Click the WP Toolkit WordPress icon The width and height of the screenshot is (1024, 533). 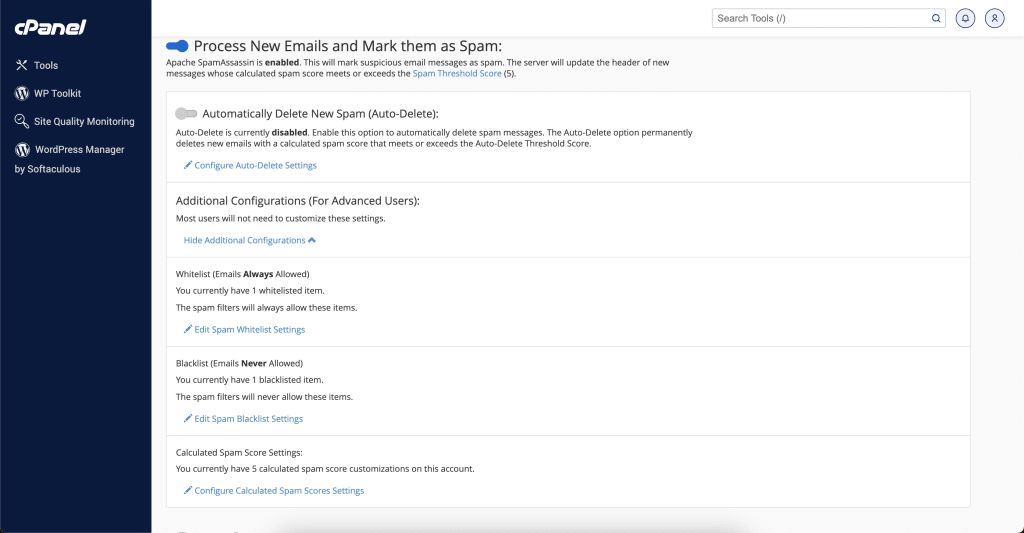pos(22,93)
